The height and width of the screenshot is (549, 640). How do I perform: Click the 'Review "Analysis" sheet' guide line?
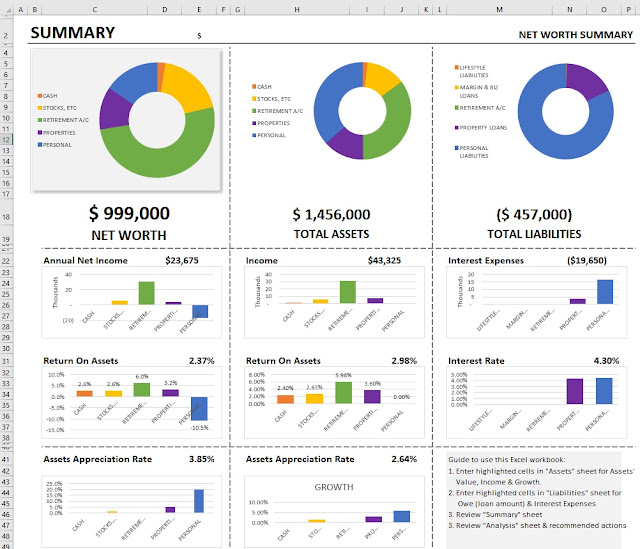click(x=537, y=525)
